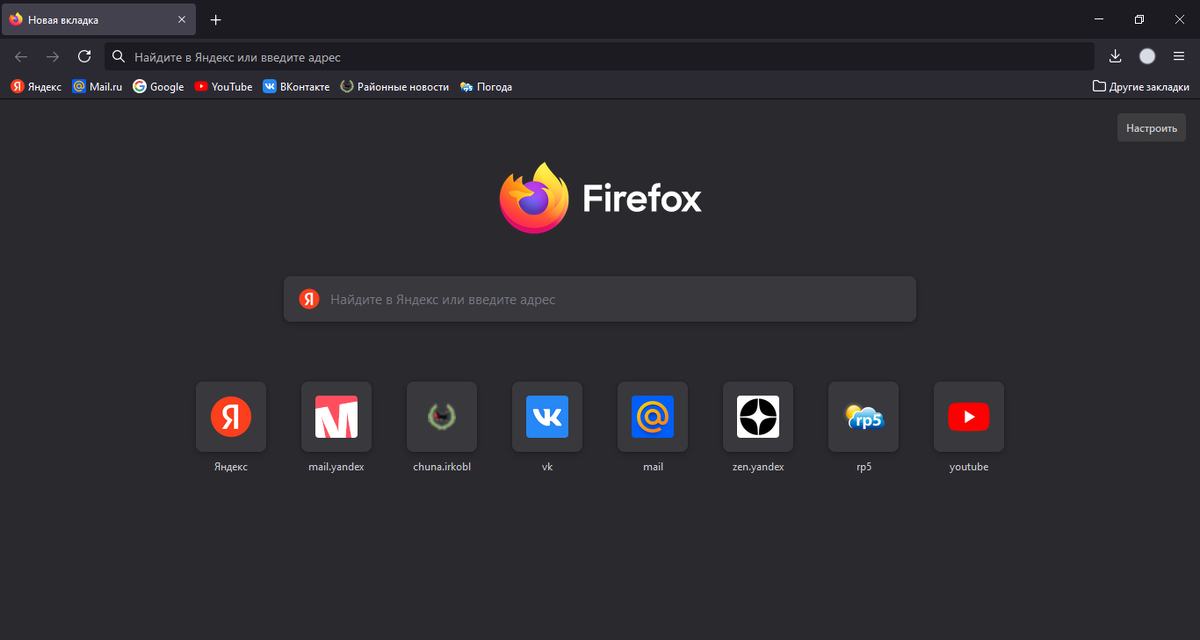Click the Настроить button to customize the page
Viewport: 1200px width, 640px height.
[x=1151, y=127]
